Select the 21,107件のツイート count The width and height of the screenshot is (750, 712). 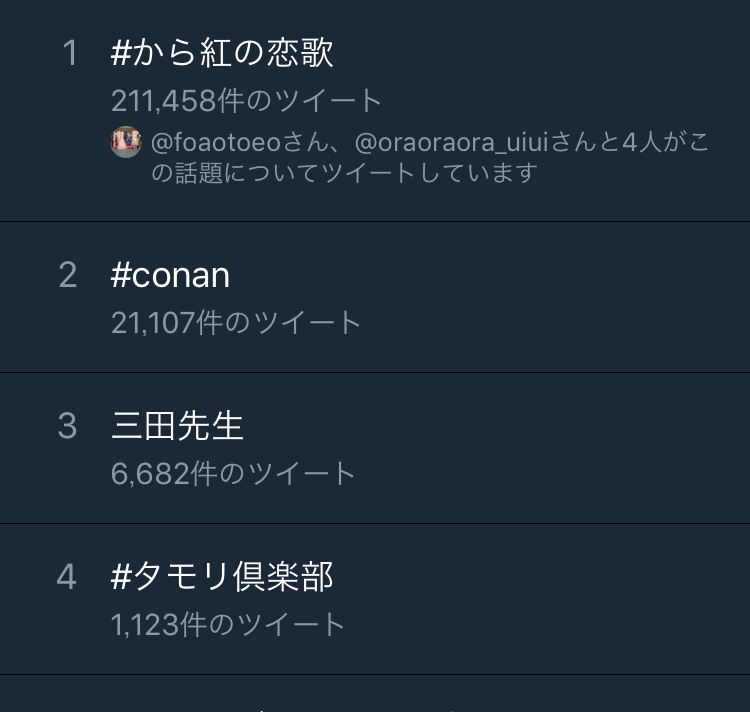(x=236, y=322)
